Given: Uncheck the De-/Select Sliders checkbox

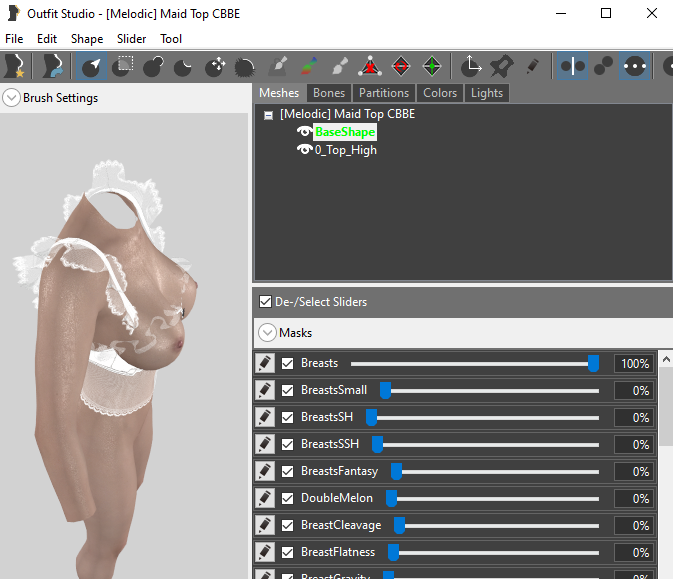Looking at the screenshot, I should pos(265,302).
